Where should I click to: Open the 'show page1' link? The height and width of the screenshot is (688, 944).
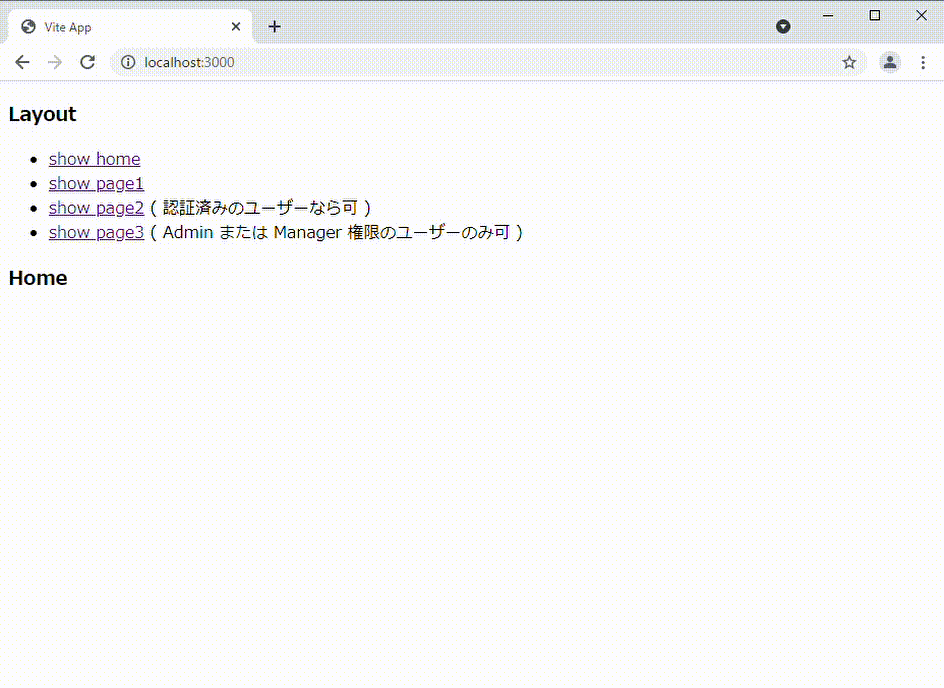[96, 184]
